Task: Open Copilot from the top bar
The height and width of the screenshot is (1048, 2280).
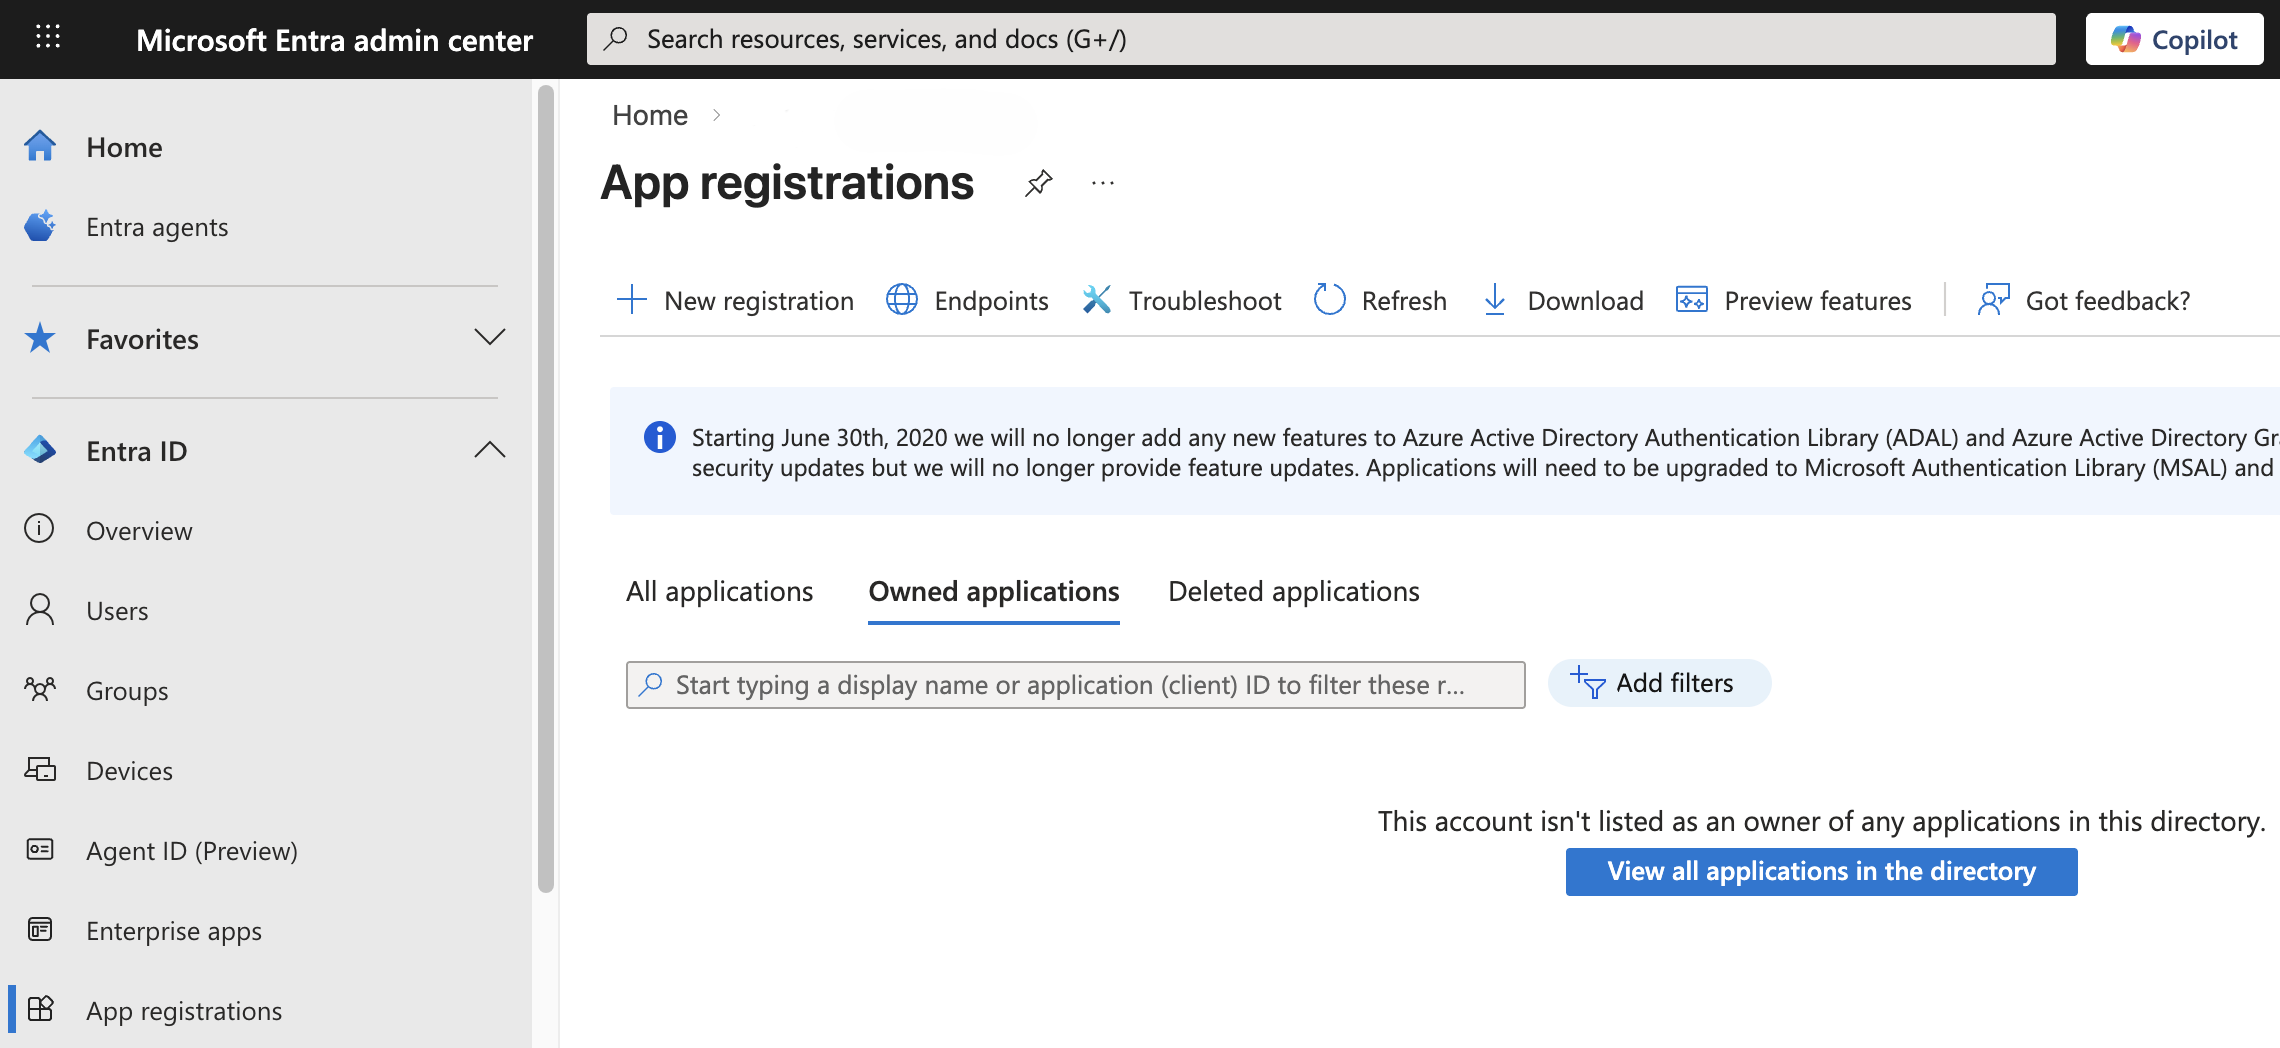Action: pos(2175,39)
